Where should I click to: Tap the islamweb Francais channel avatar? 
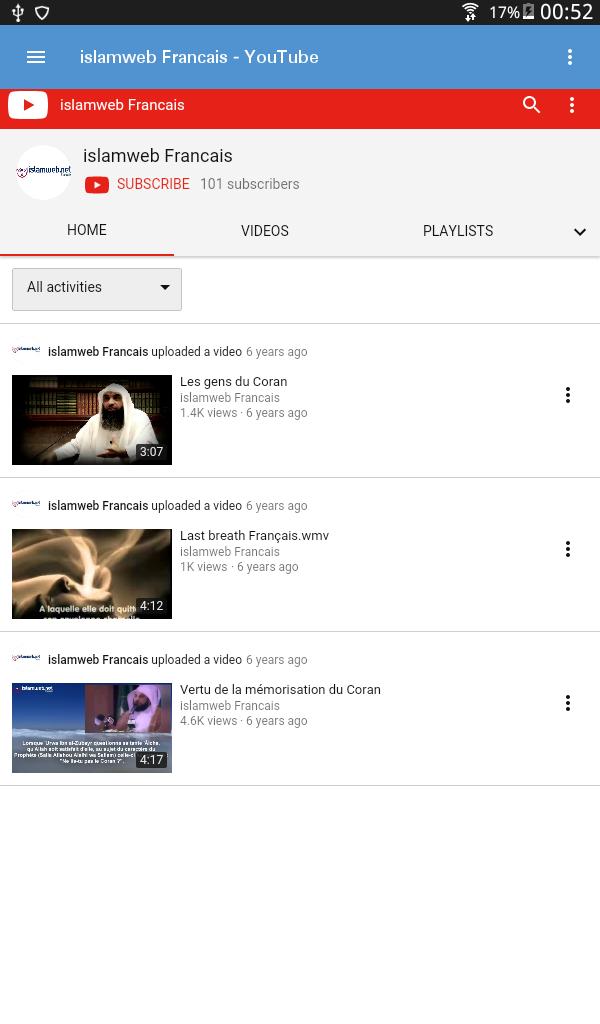(x=43, y=172)
